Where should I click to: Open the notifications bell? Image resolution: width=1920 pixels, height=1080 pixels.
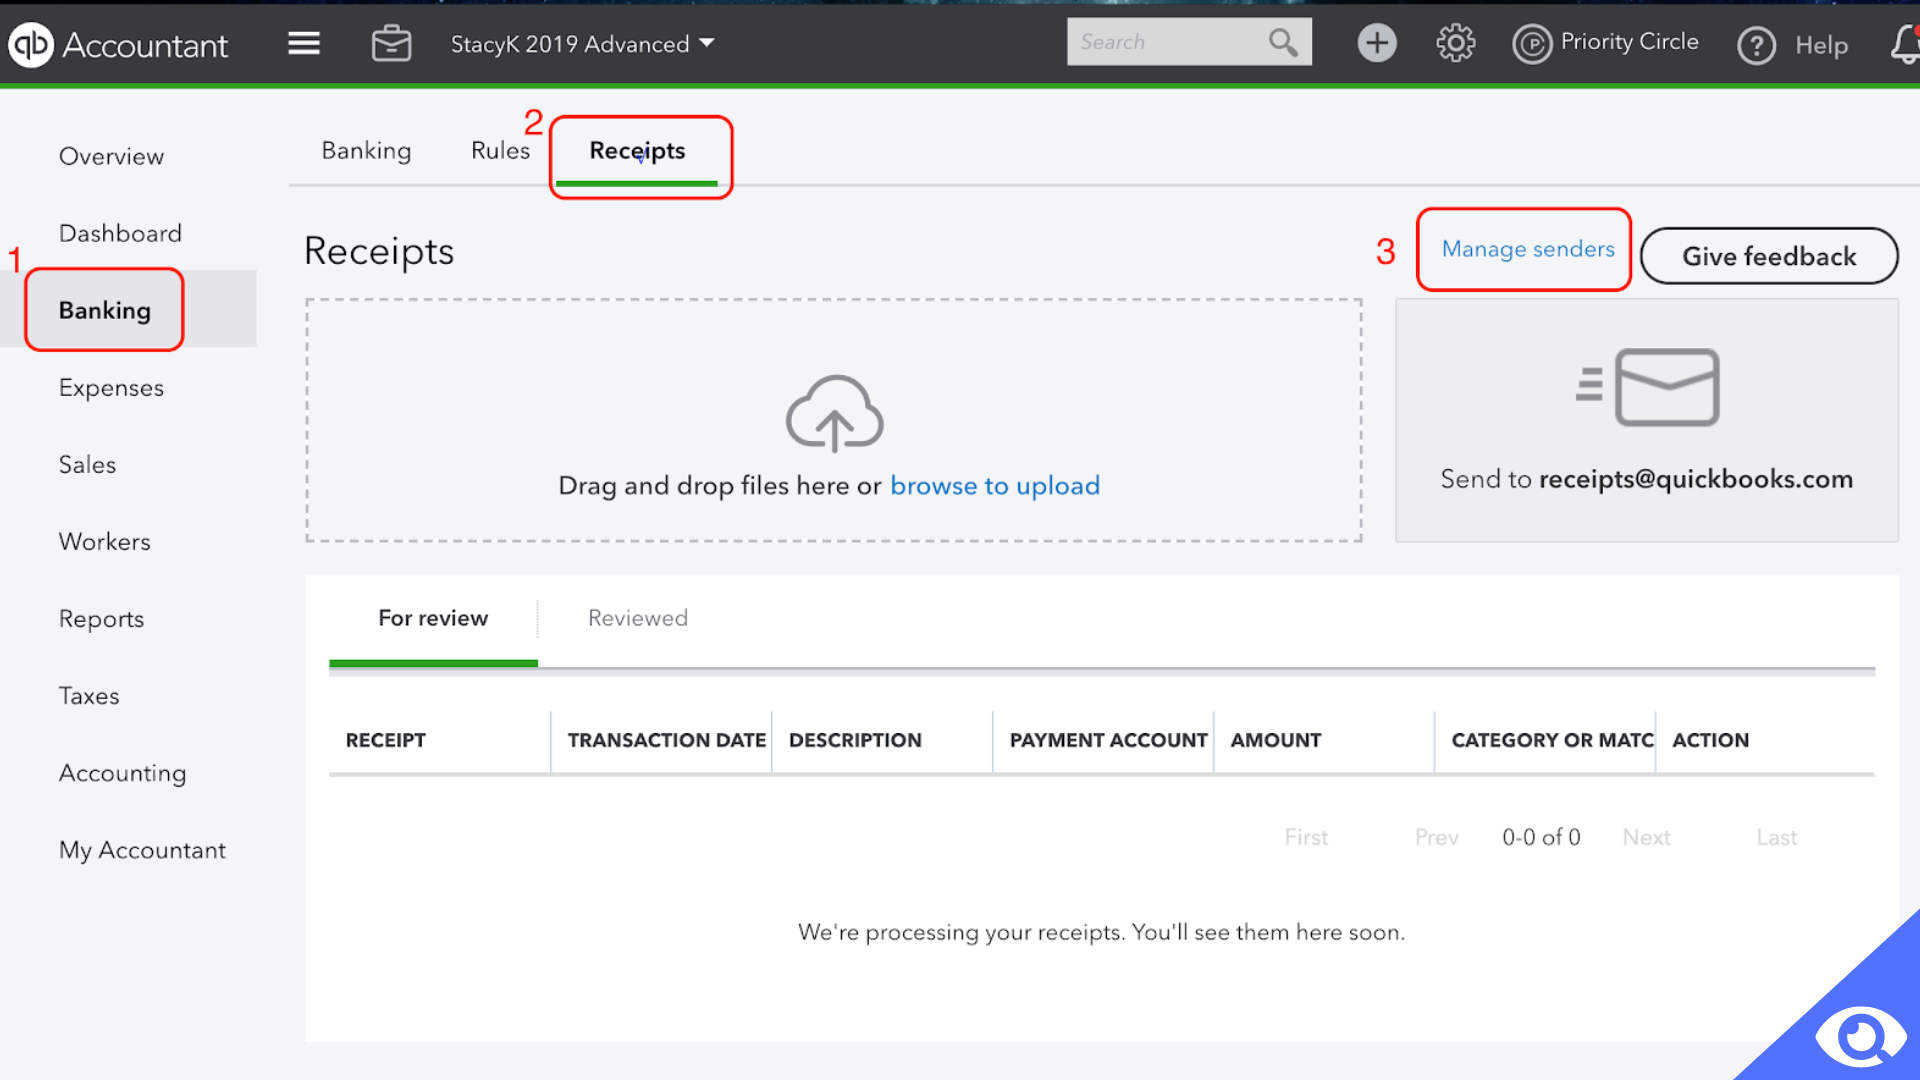point(1905,44)
